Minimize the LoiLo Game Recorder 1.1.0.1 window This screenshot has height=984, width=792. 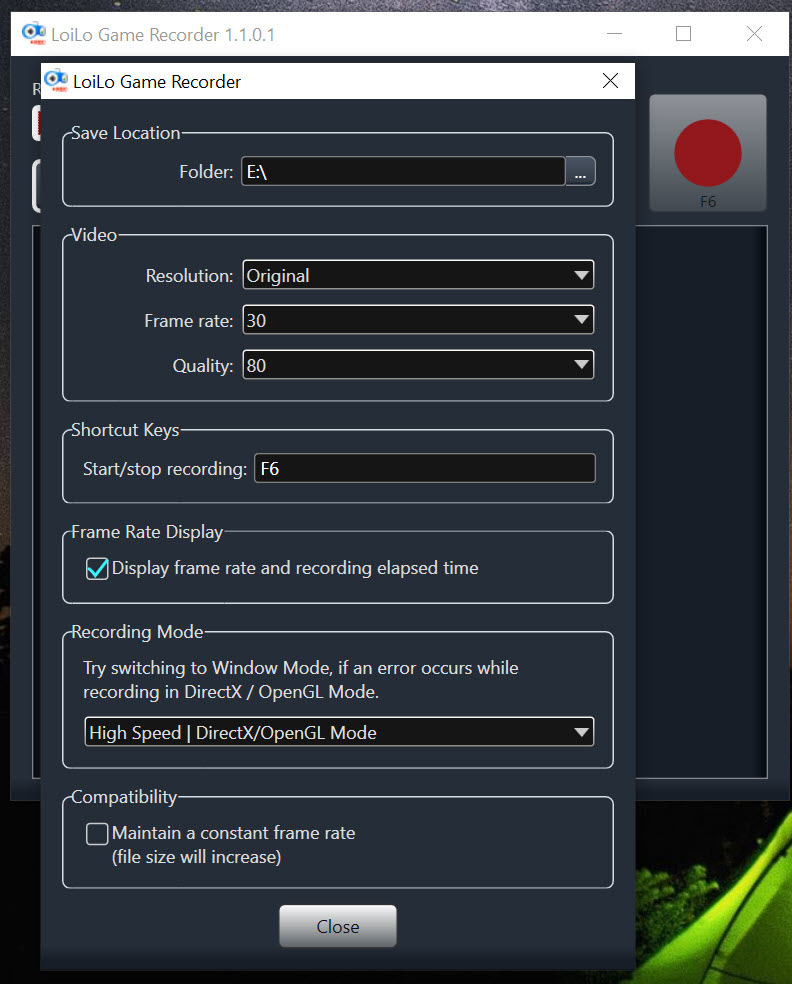pos(615,33)
